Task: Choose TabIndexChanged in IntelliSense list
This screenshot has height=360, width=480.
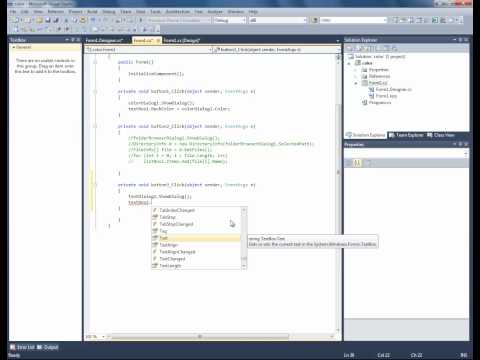Action: point(196,210)
